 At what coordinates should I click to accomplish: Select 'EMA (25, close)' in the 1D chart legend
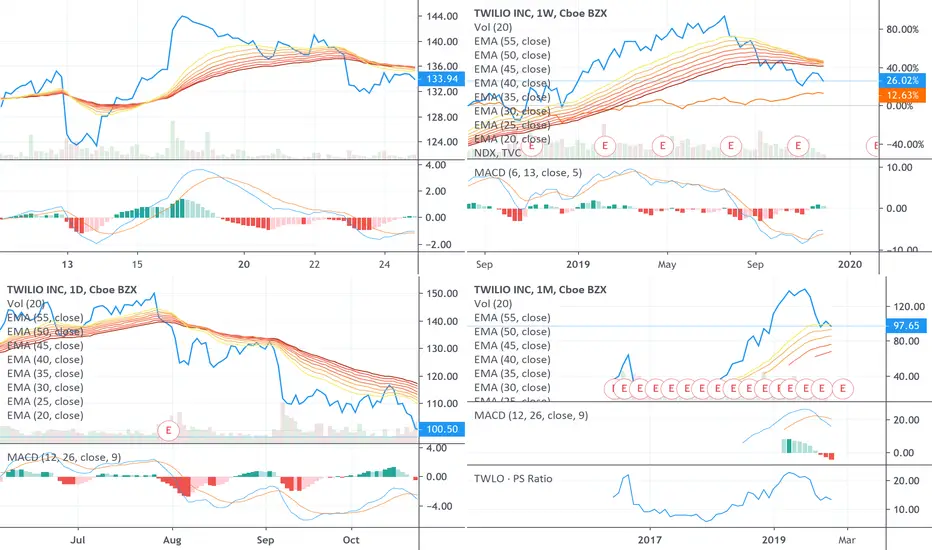(45, 401)
